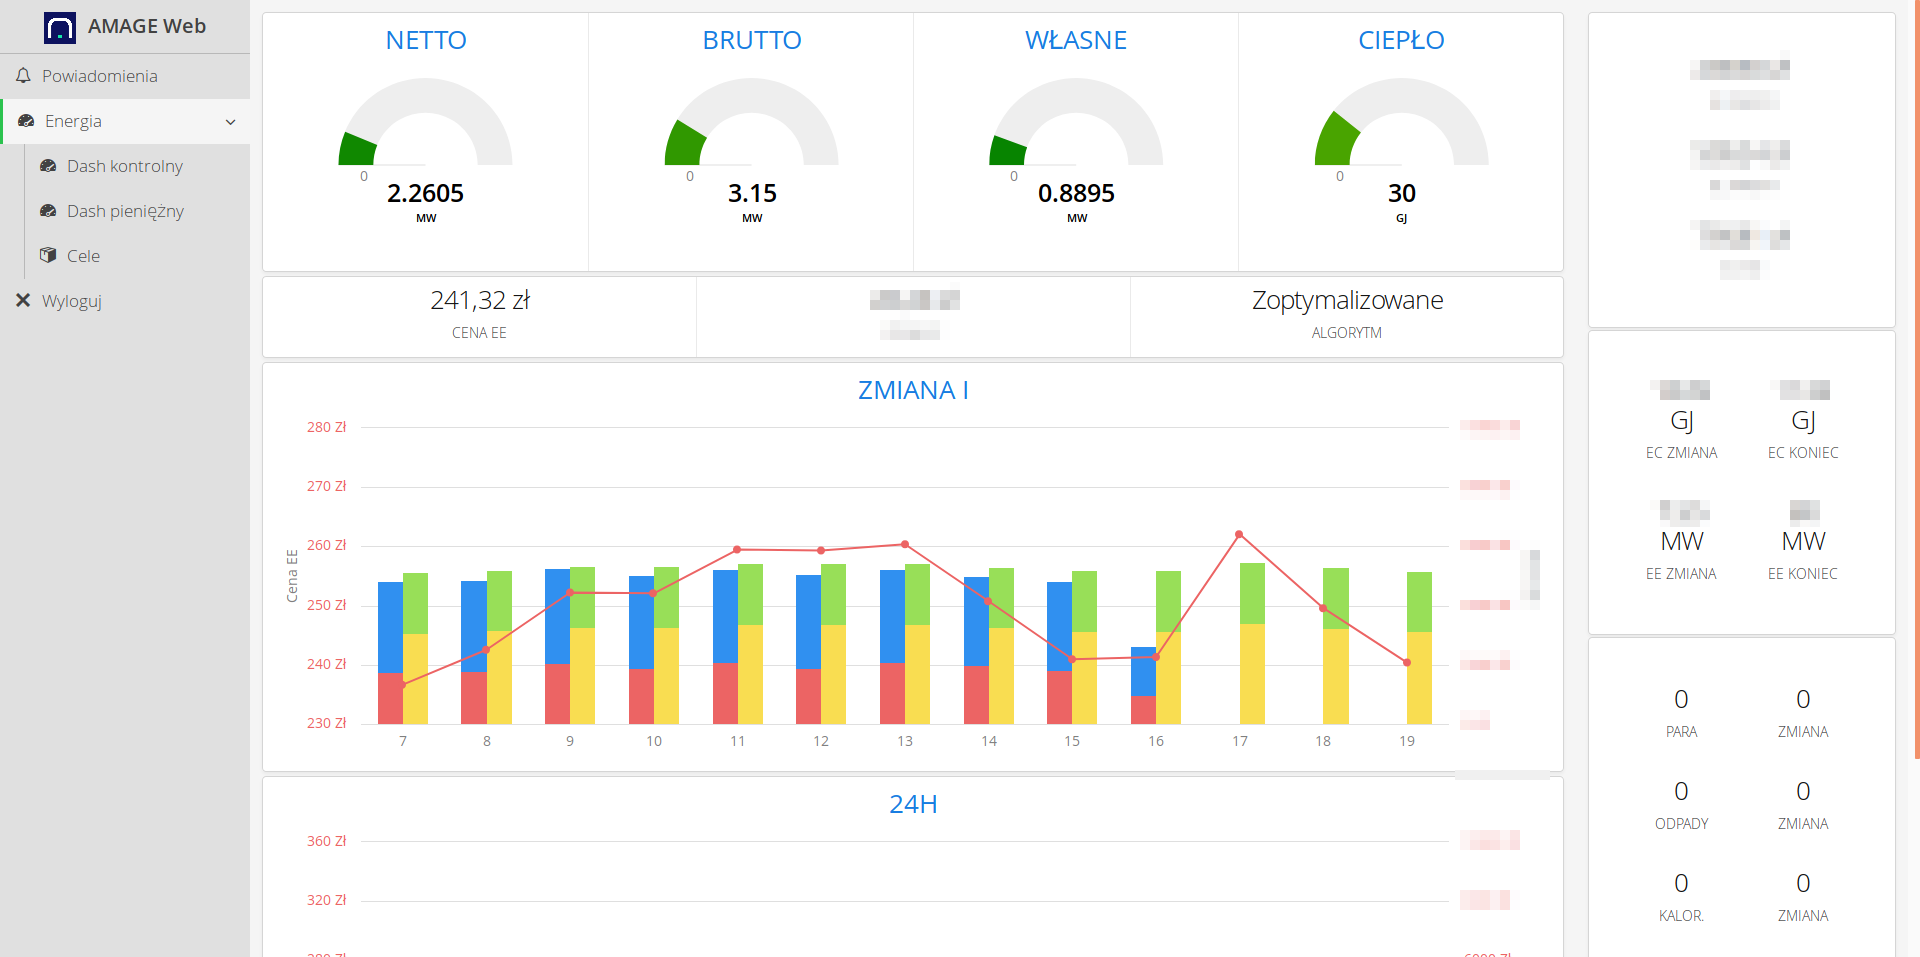Image resolution: width=1920 pixels, height=957 pixels.
Task: Click the Energia dashboard icon
Action: click(x=26, y=121)
